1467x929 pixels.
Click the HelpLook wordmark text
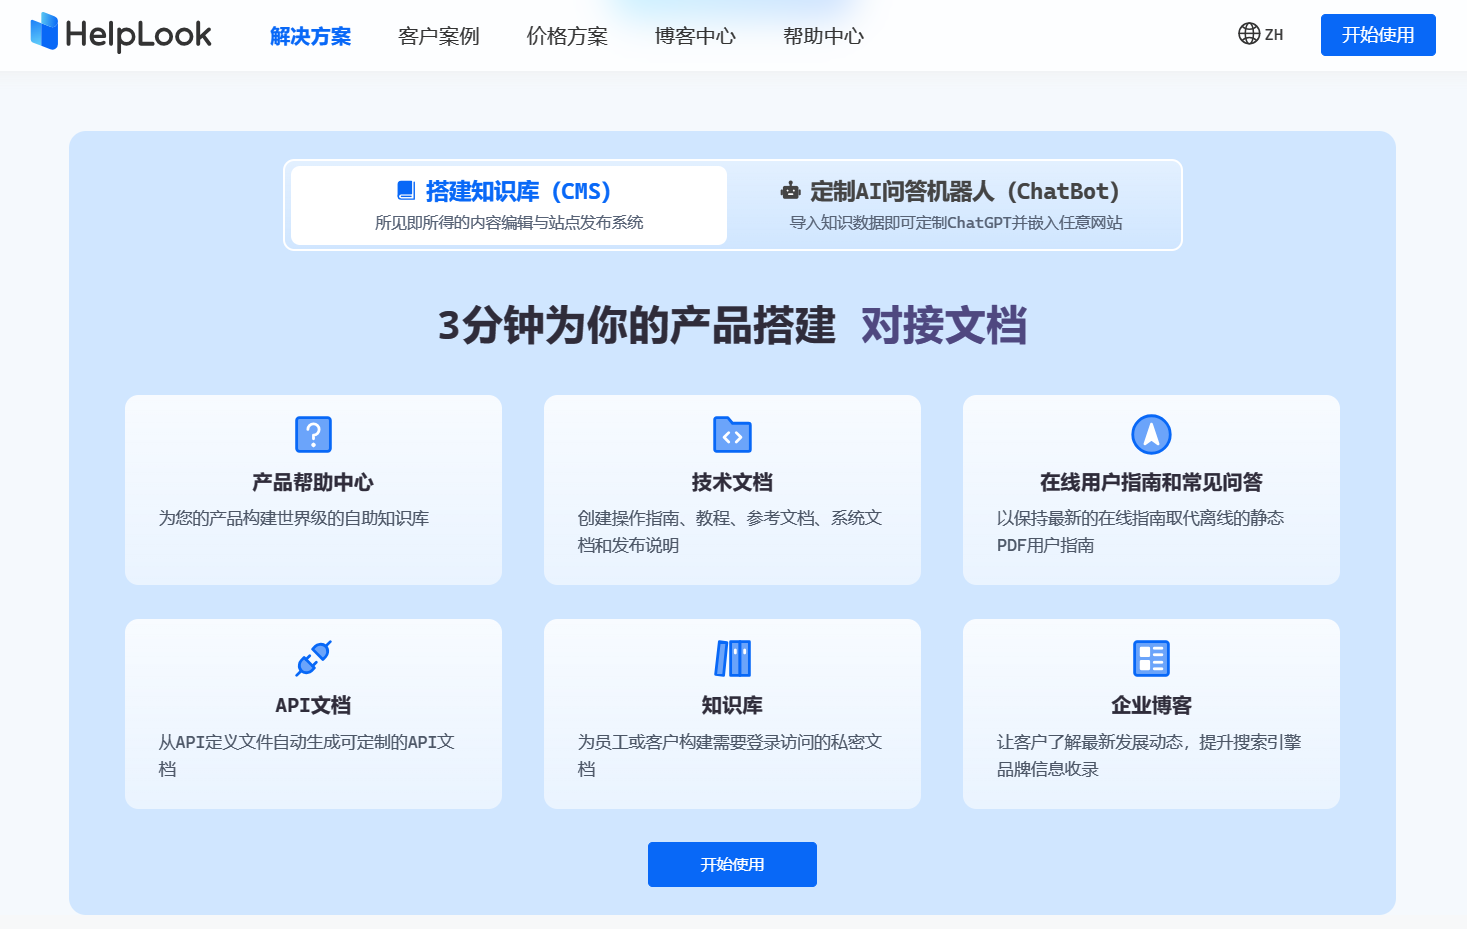[x=138, y=35]
